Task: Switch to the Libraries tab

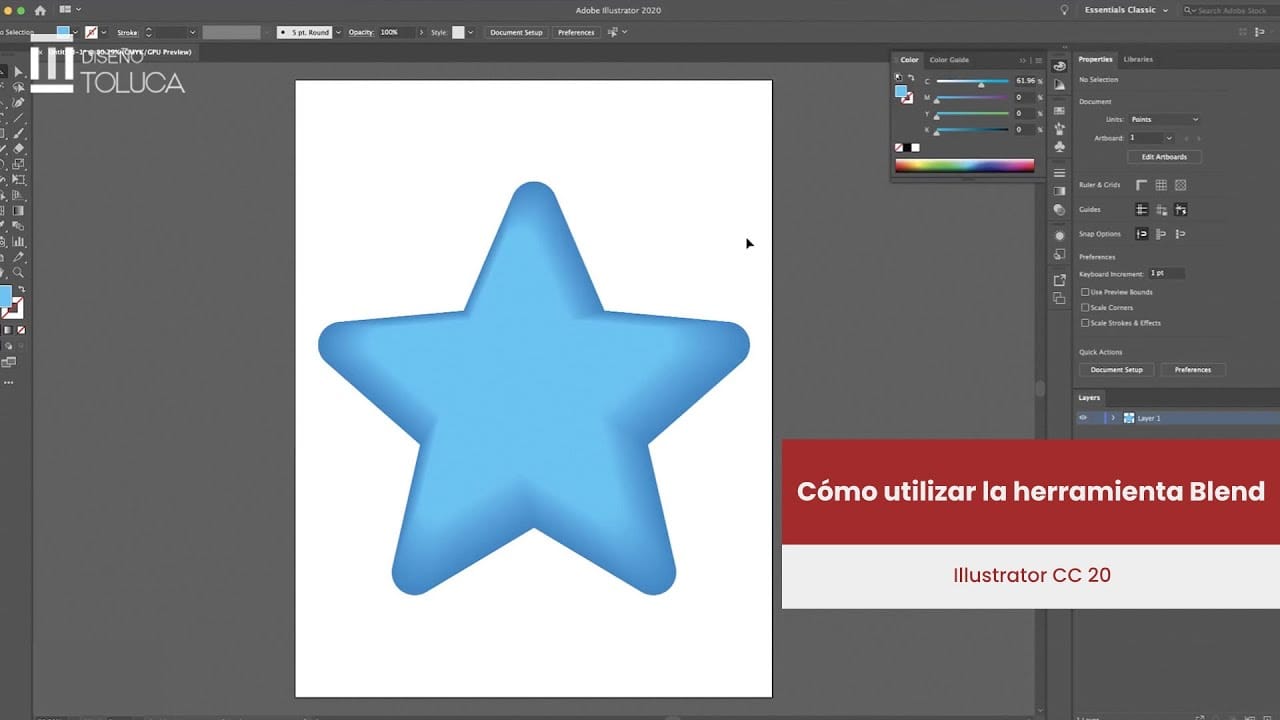Action: (x=1138, y=59)
